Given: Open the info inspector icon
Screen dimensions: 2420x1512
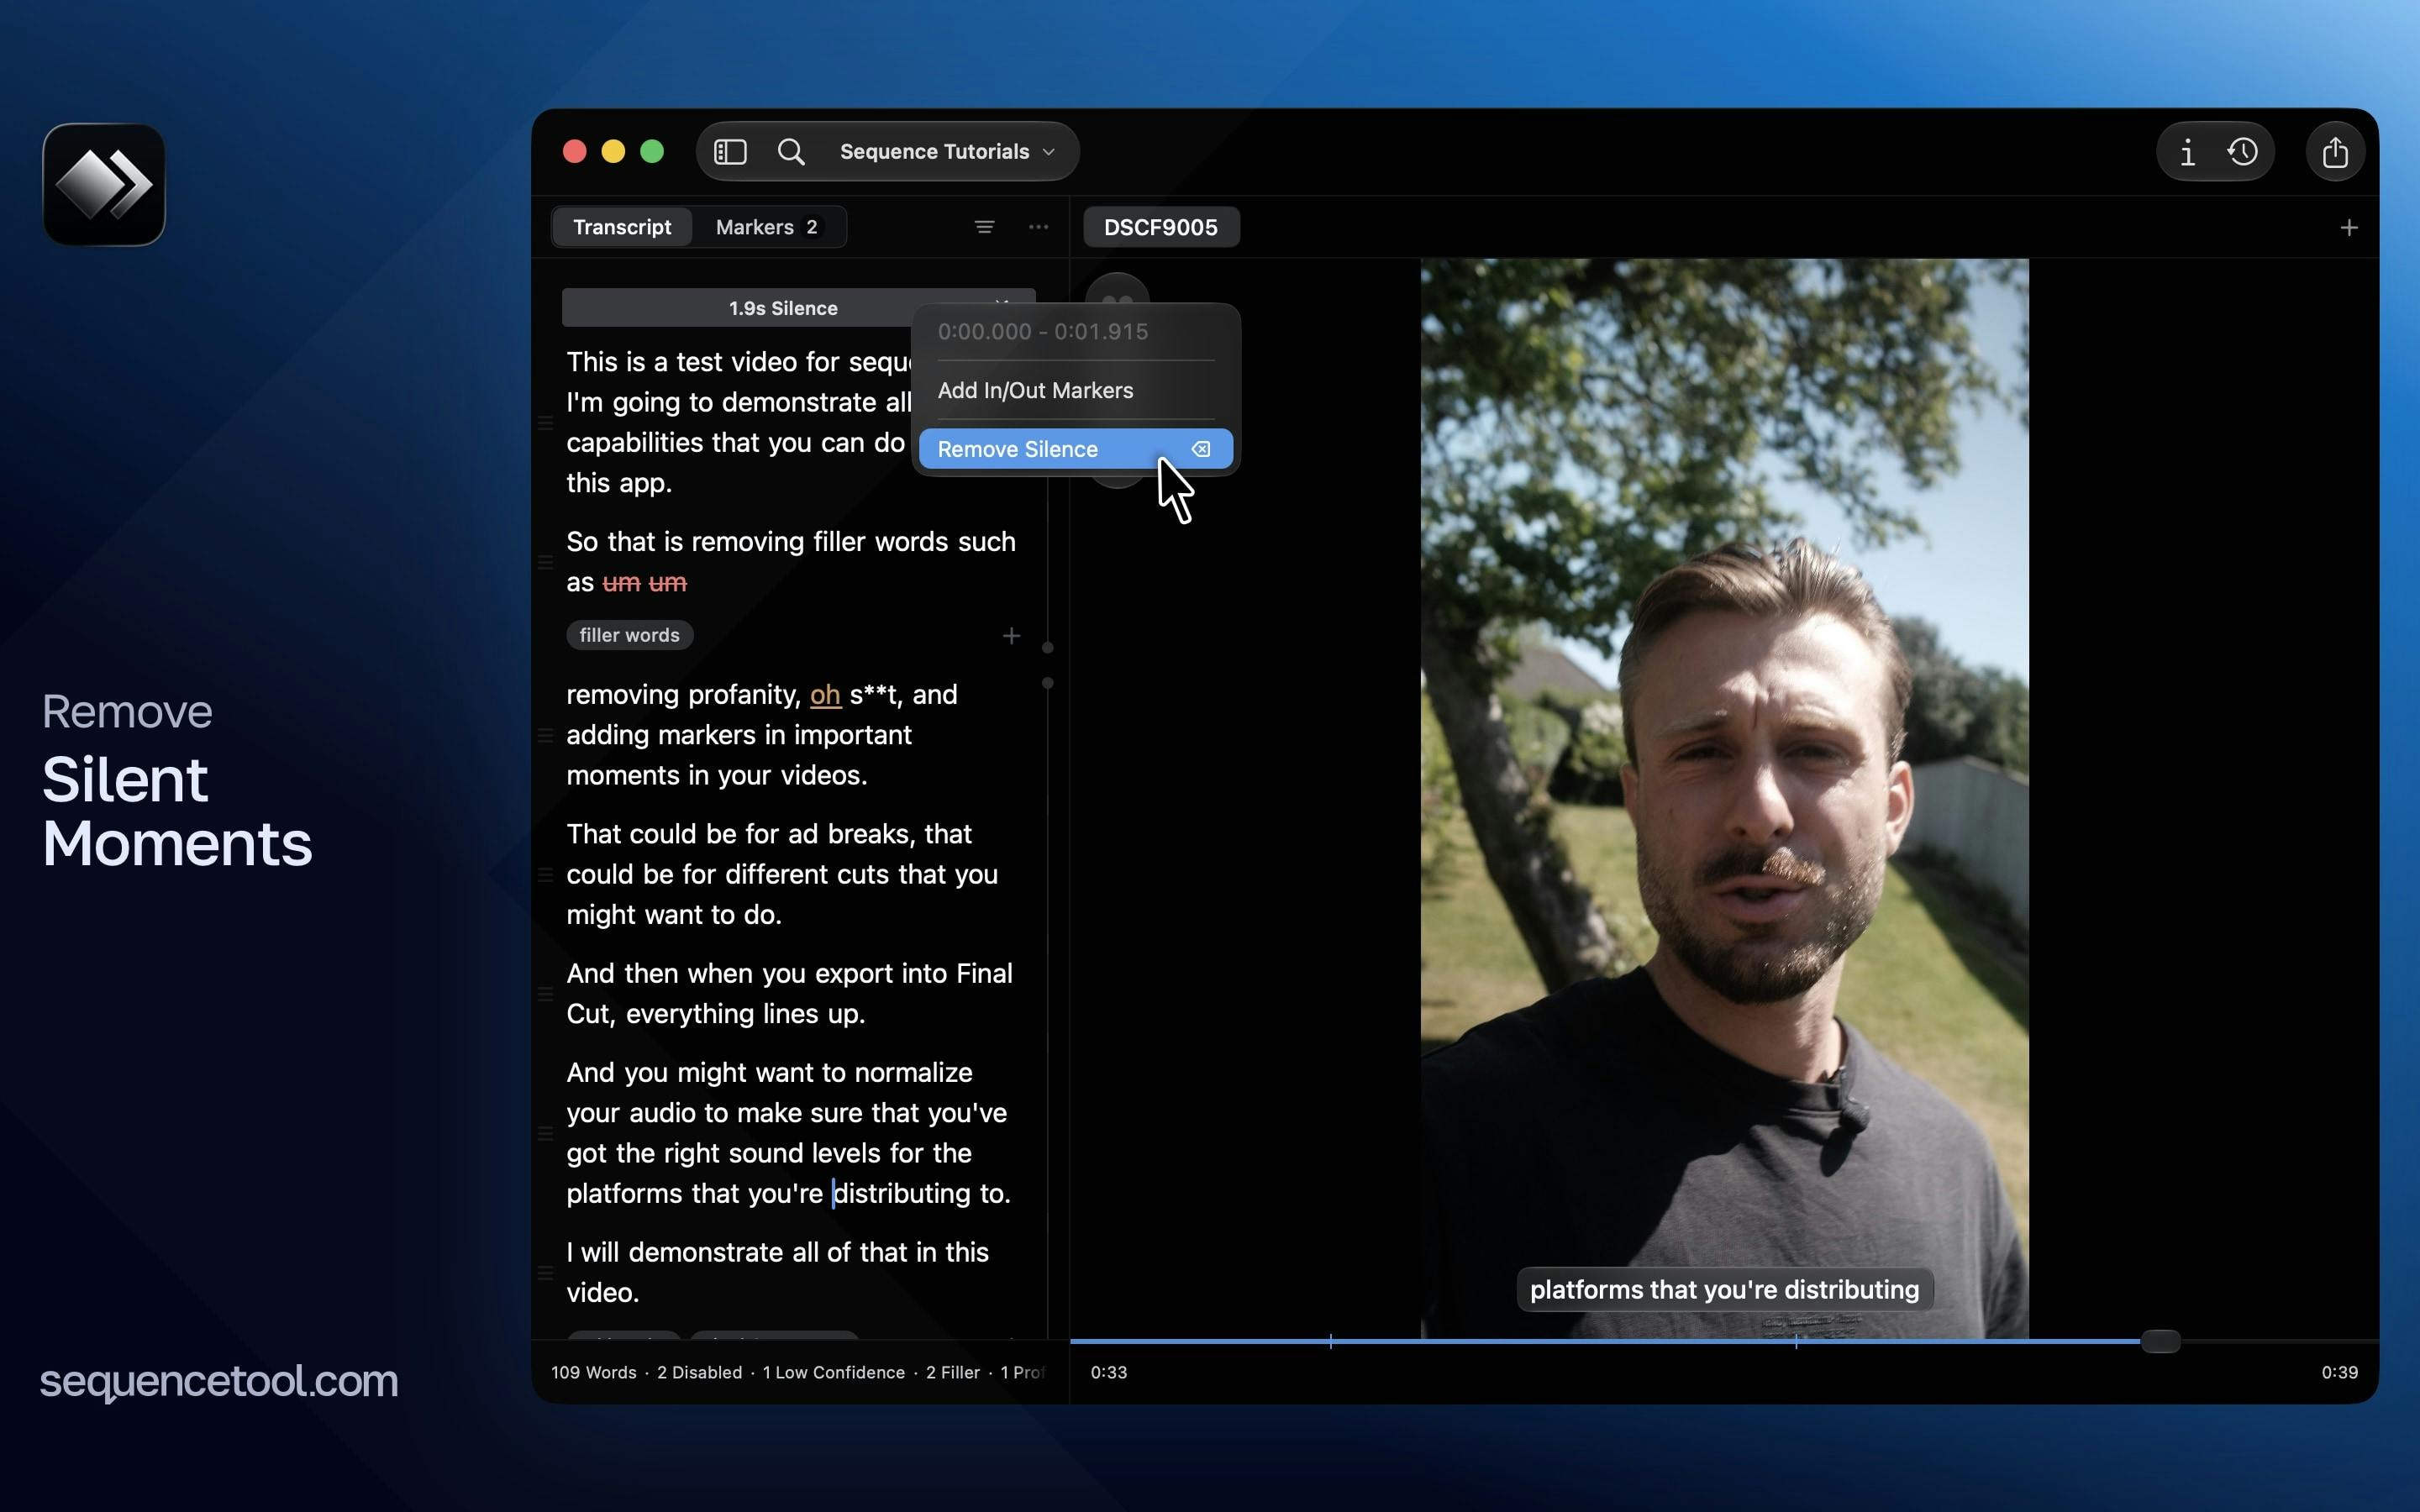Looking at the screenshot, I should click(2188, 152).
